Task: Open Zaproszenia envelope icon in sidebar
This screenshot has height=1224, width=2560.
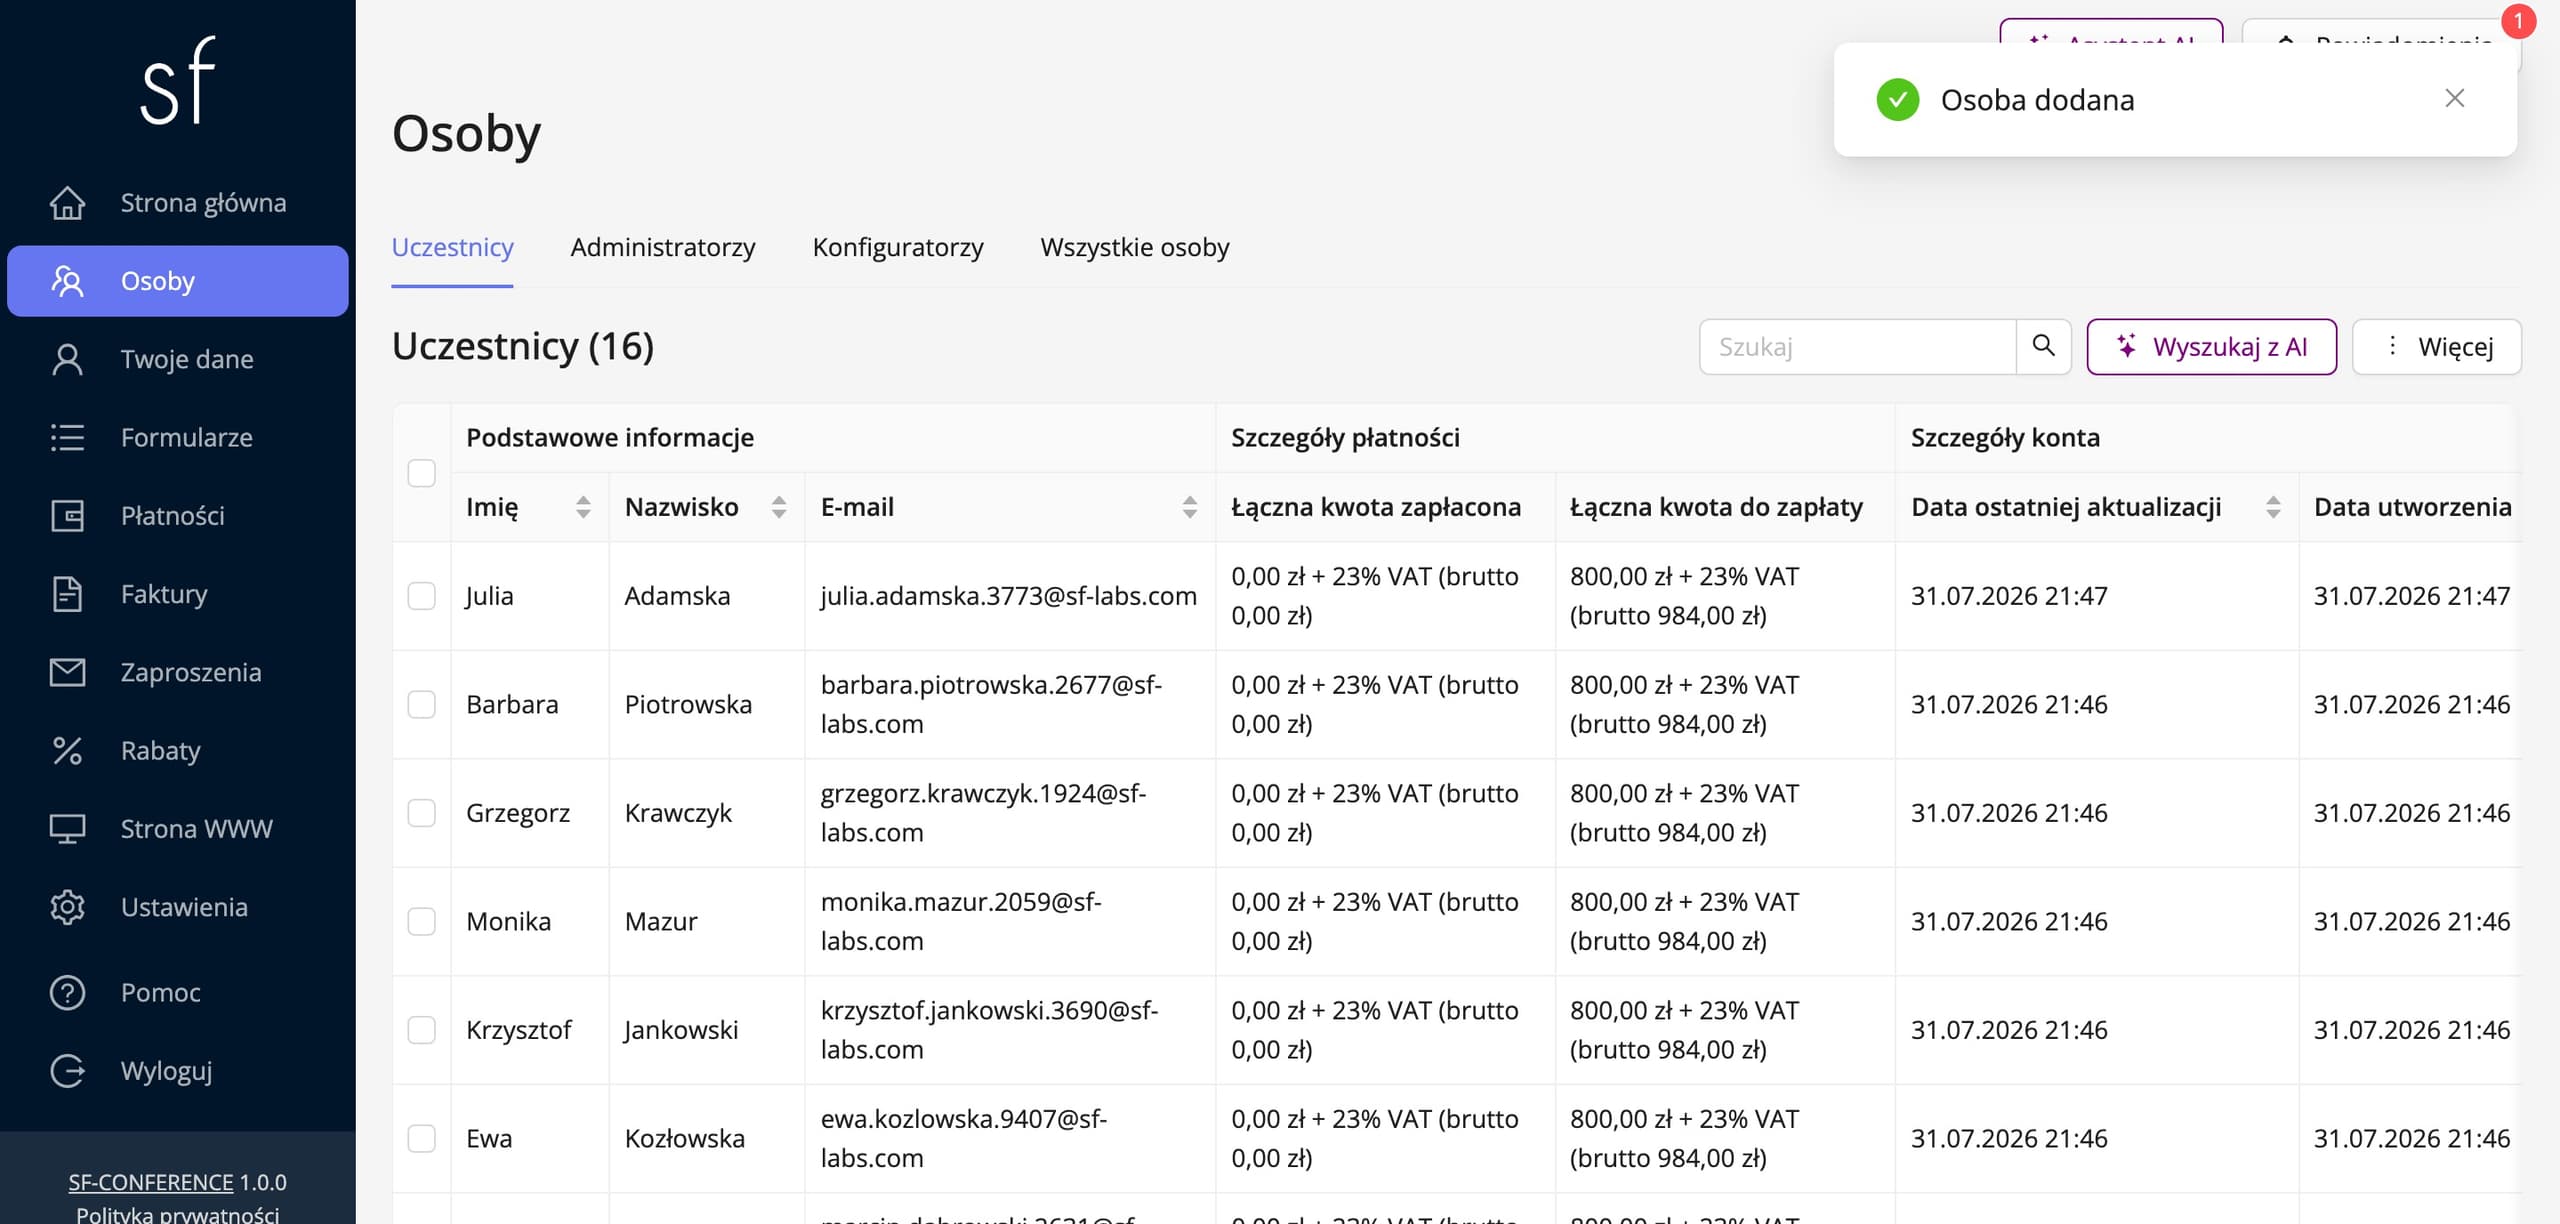Action: tap(67, 672)
